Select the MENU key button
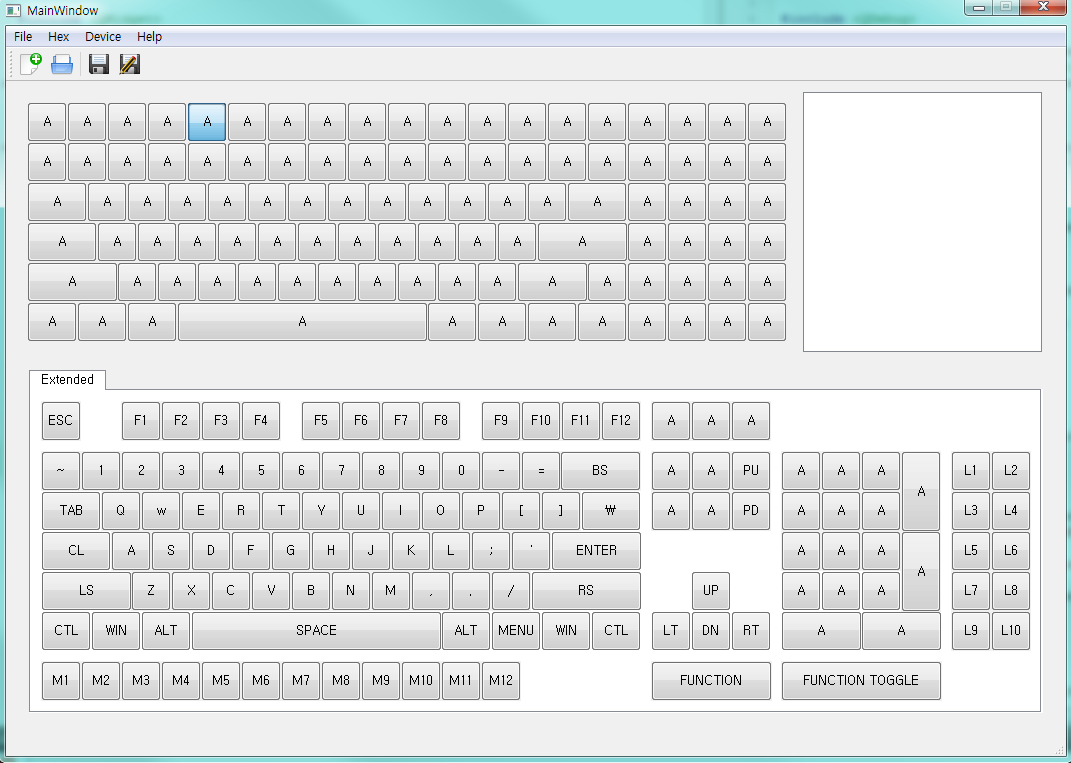 click(516, 630)
